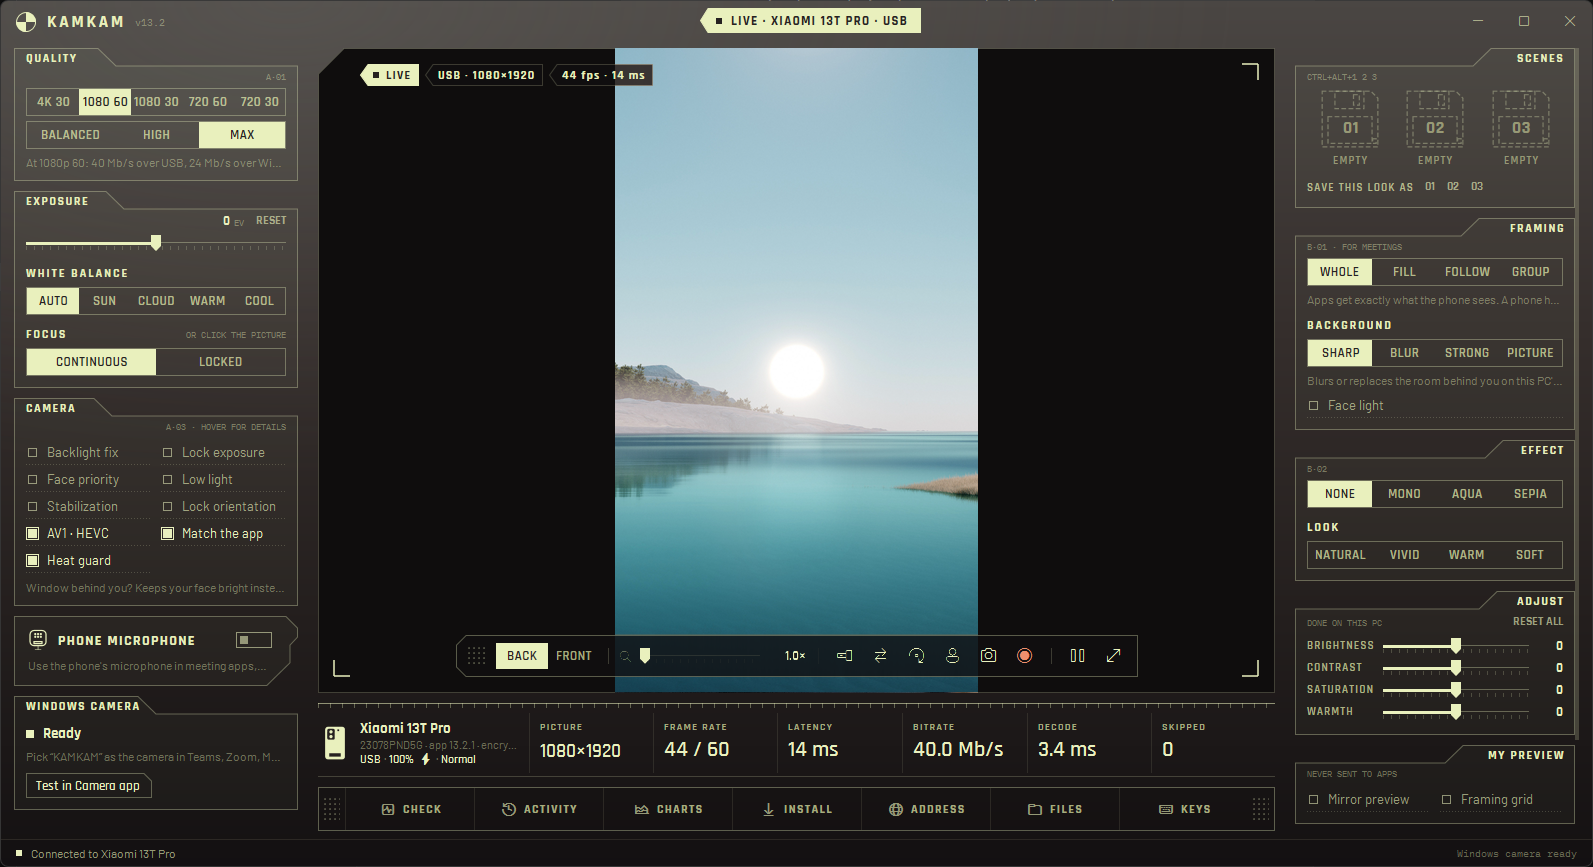Open the Check tool

tap(411, 809)
